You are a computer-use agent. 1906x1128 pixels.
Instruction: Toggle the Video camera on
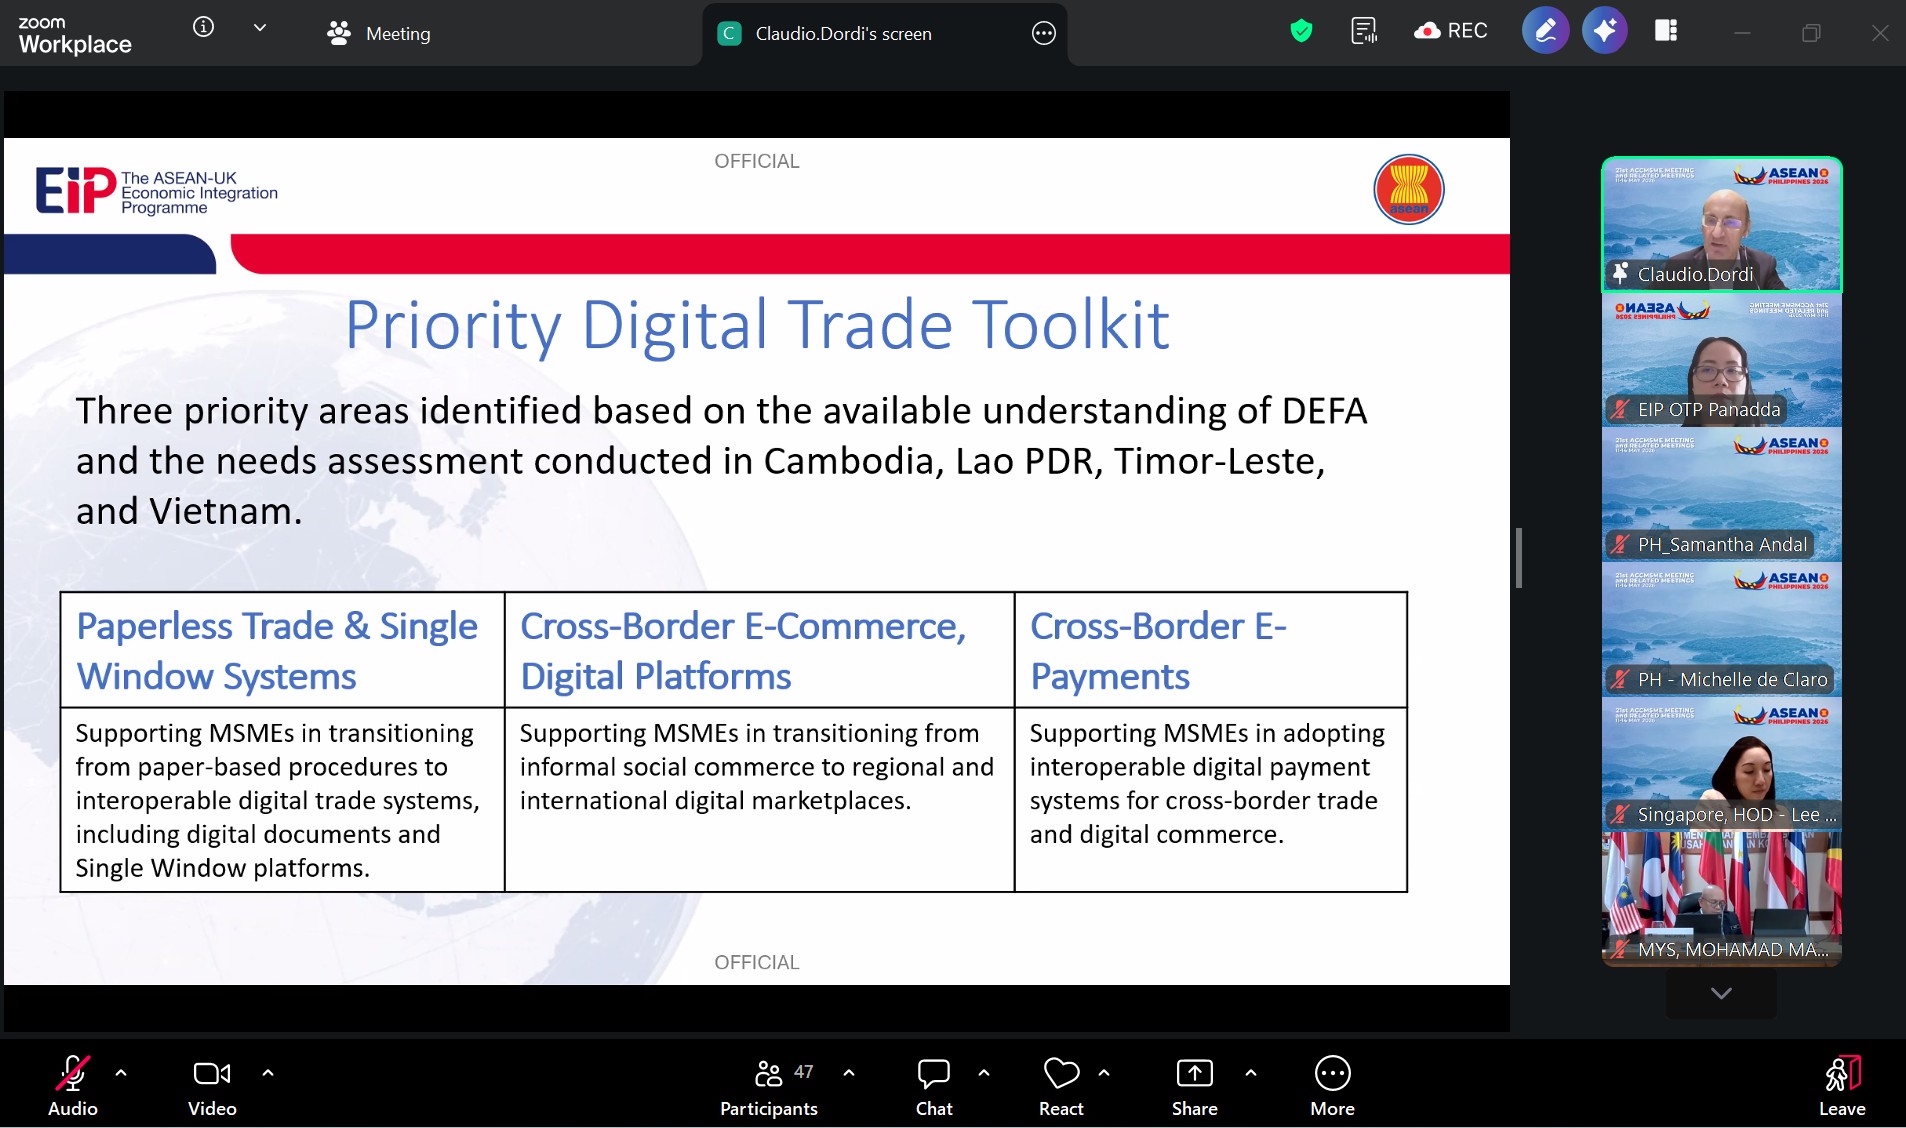point(212,1086)
